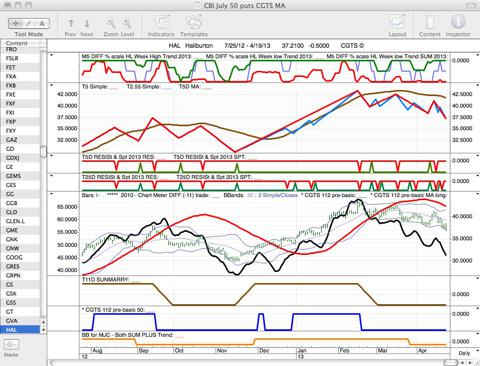Collapse the T5 Simple price panel triangle
This screenshot has width=480, height=366.
coord(52,86)
